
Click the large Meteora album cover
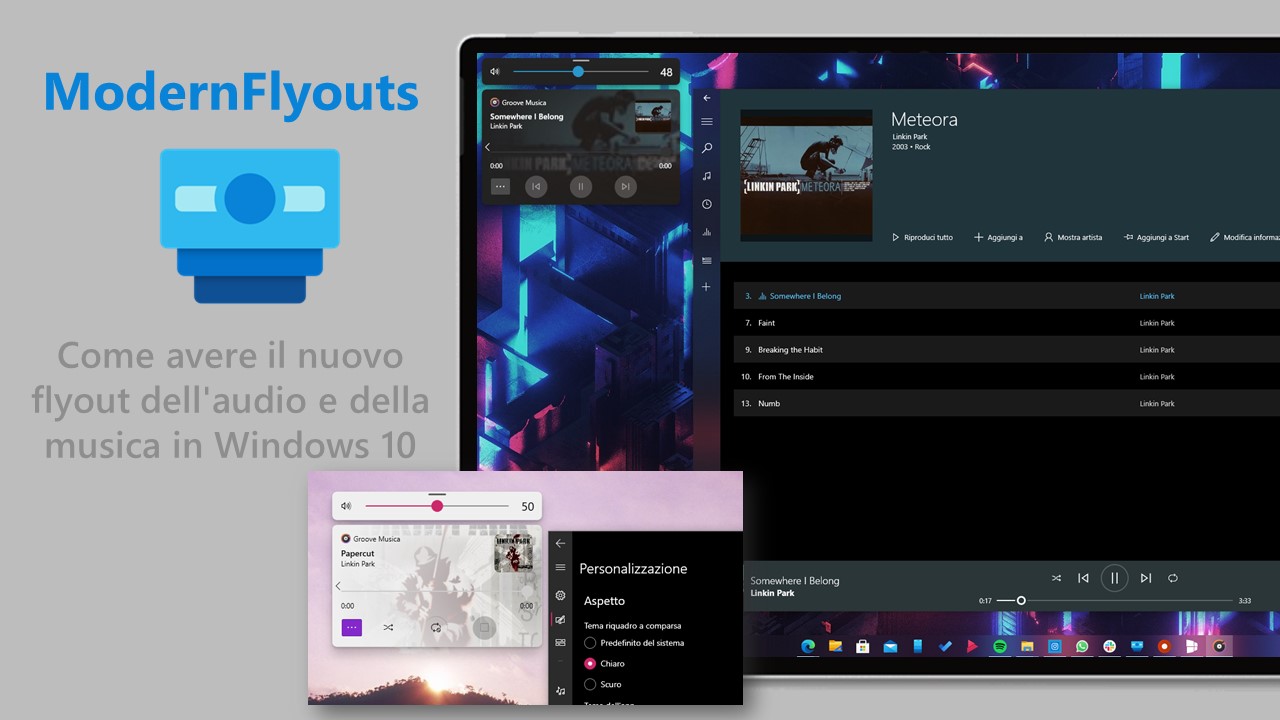click(806, 175)
